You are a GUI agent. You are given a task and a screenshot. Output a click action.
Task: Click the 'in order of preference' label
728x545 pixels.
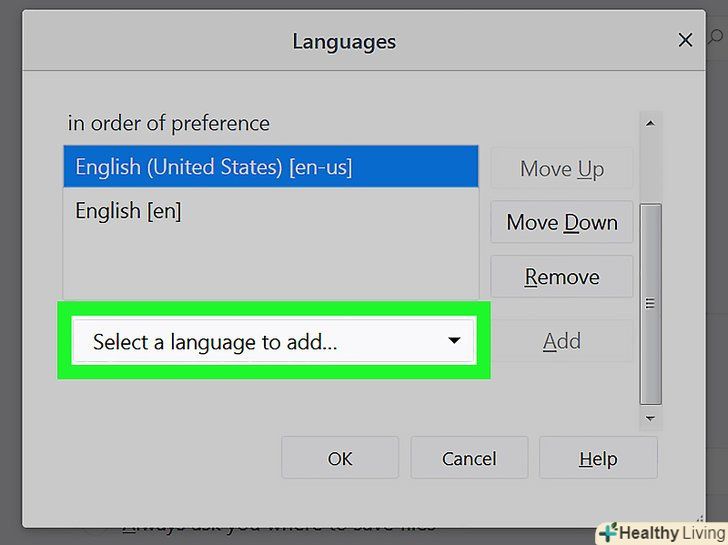[168, 124]
